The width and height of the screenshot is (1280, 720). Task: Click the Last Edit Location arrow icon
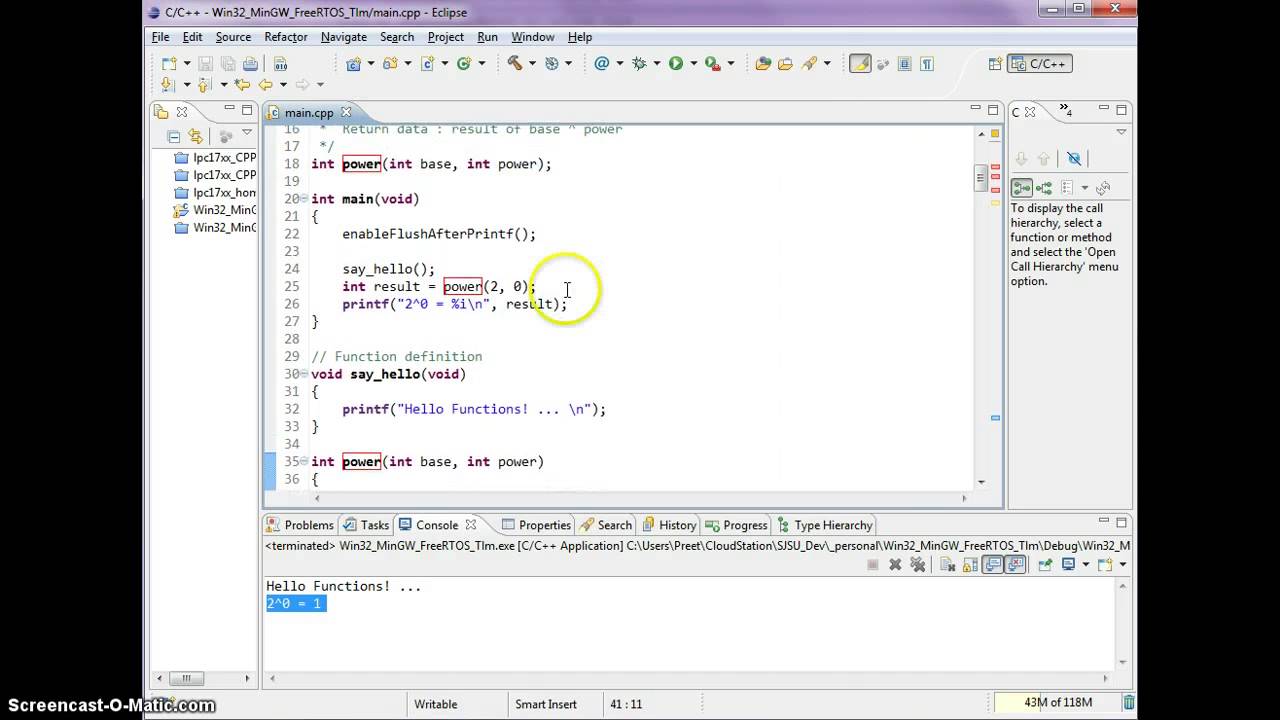pos(242,85)
